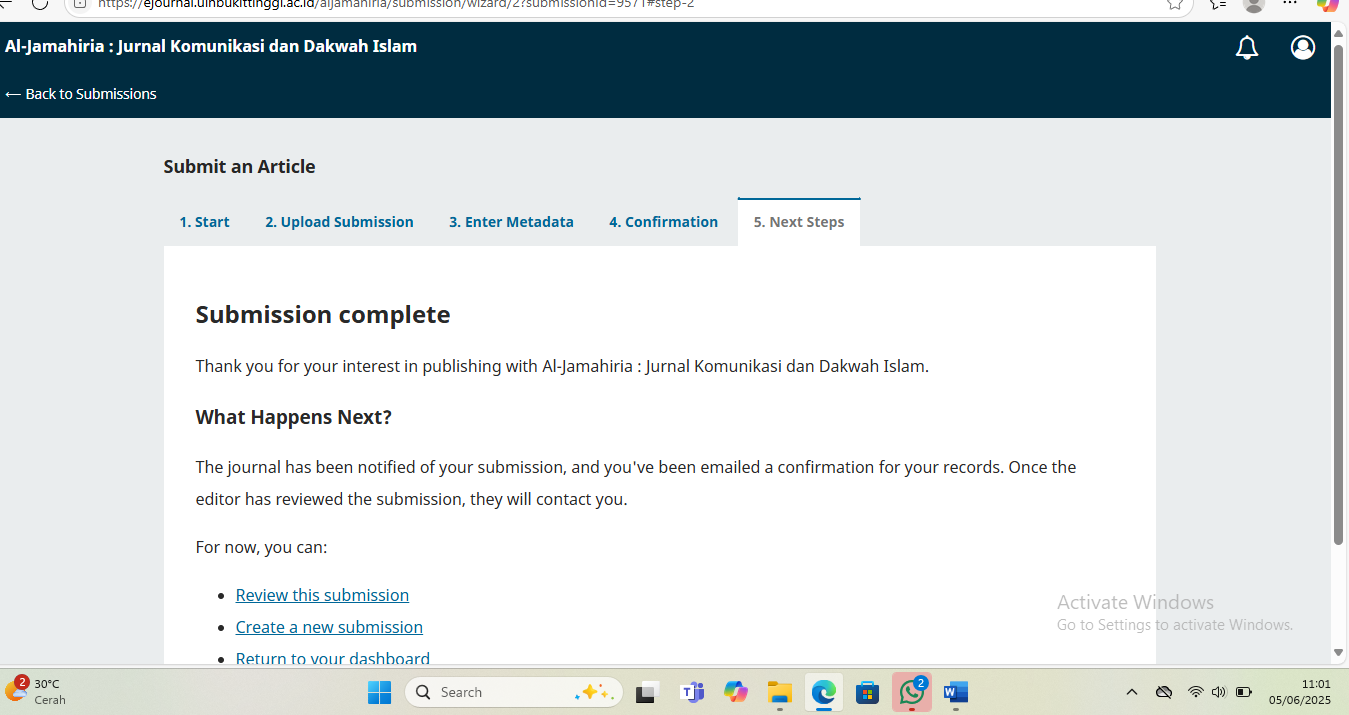1349x715 pixels.
Task: Open File Explorer from the taskbar
Action: tap(779, 692)
